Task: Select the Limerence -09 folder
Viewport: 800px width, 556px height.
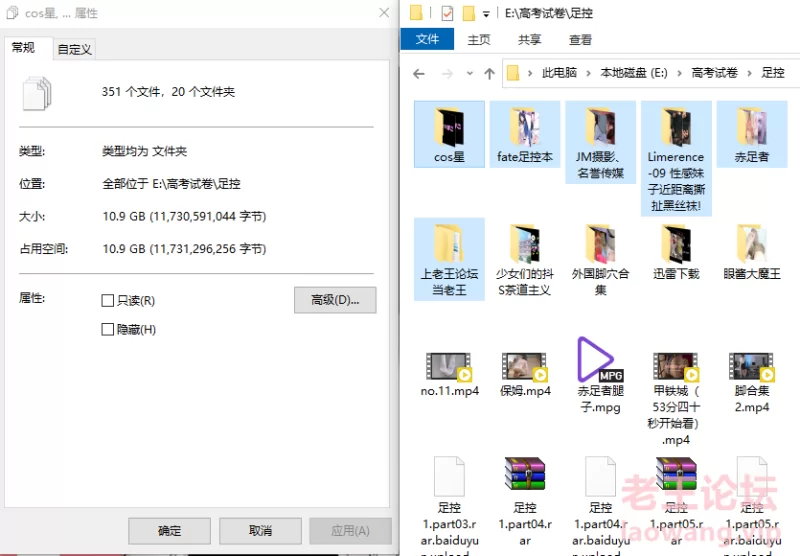Action: click(676, 158)
